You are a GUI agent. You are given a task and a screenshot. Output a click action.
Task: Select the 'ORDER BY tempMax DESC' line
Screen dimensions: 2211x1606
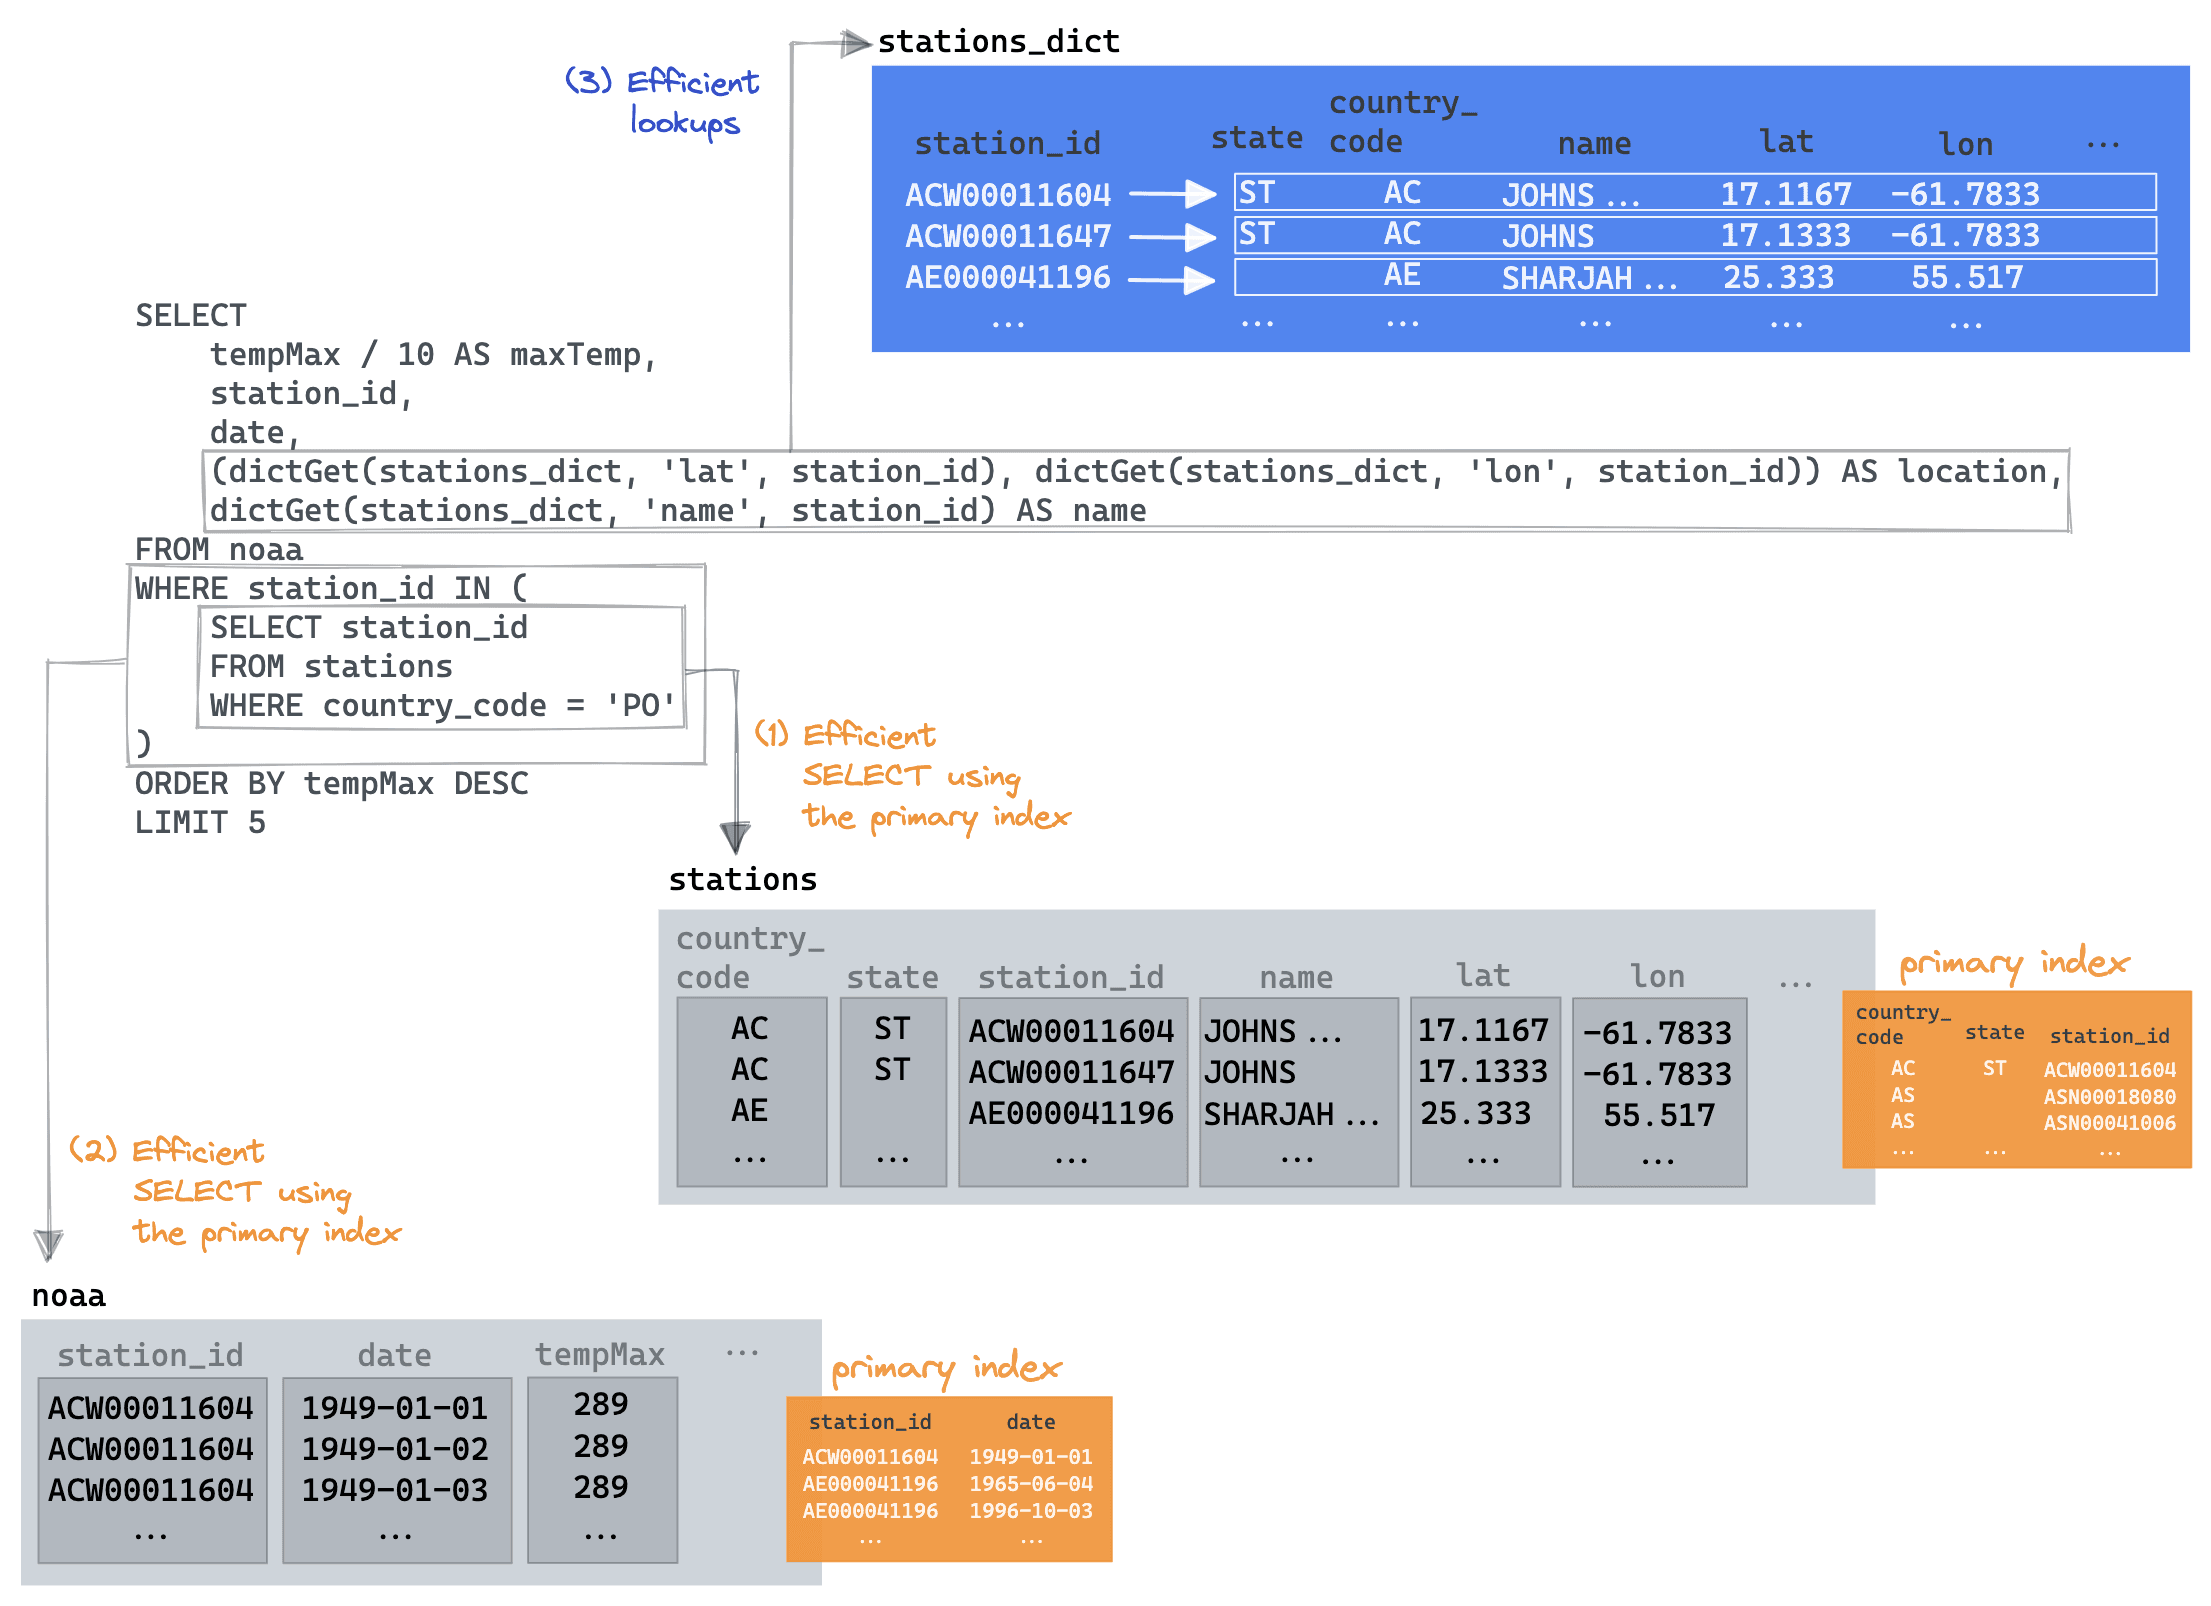(331, 784)
